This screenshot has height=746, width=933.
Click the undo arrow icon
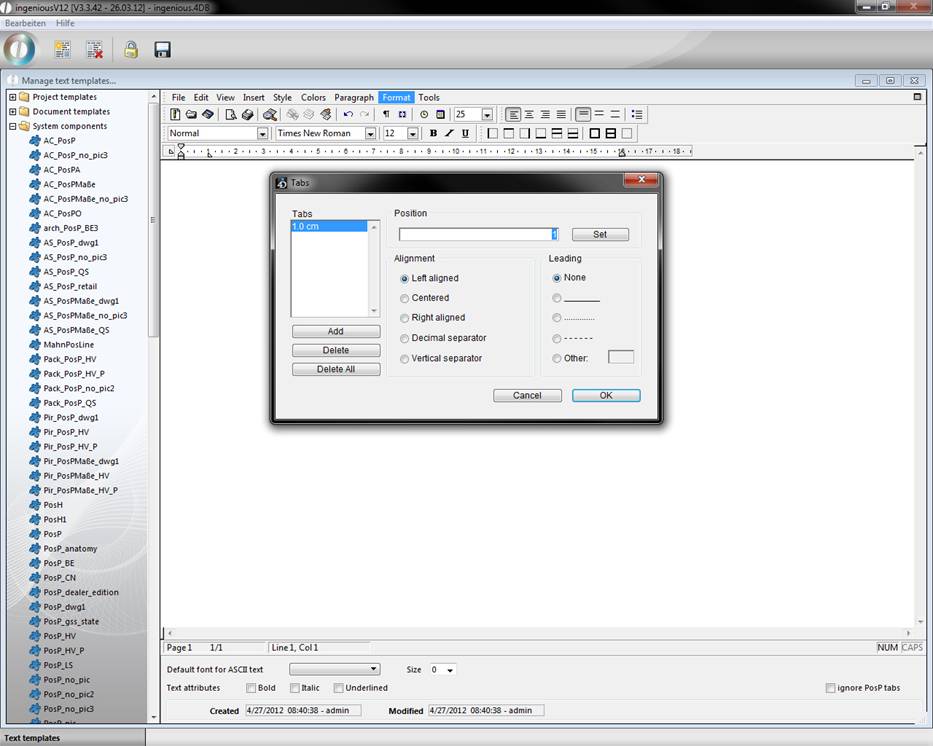click(x=348, y=115)
